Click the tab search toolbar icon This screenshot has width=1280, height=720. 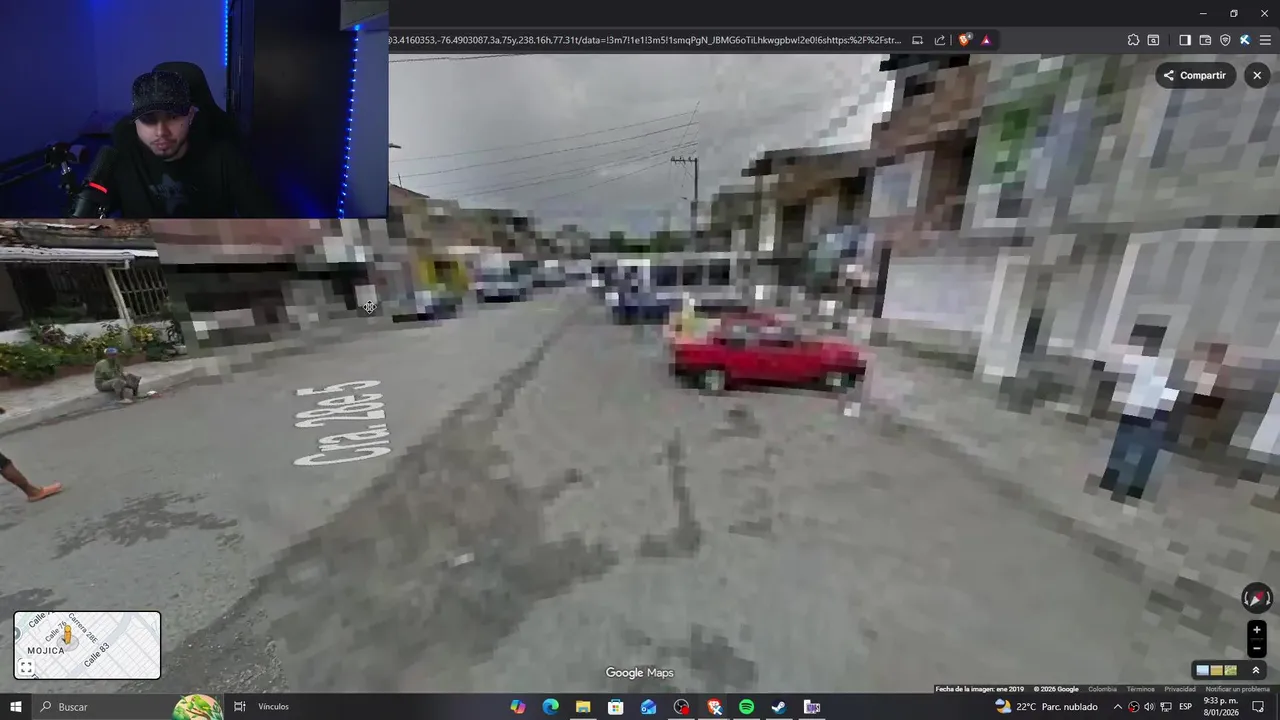tap(1153, 40)
